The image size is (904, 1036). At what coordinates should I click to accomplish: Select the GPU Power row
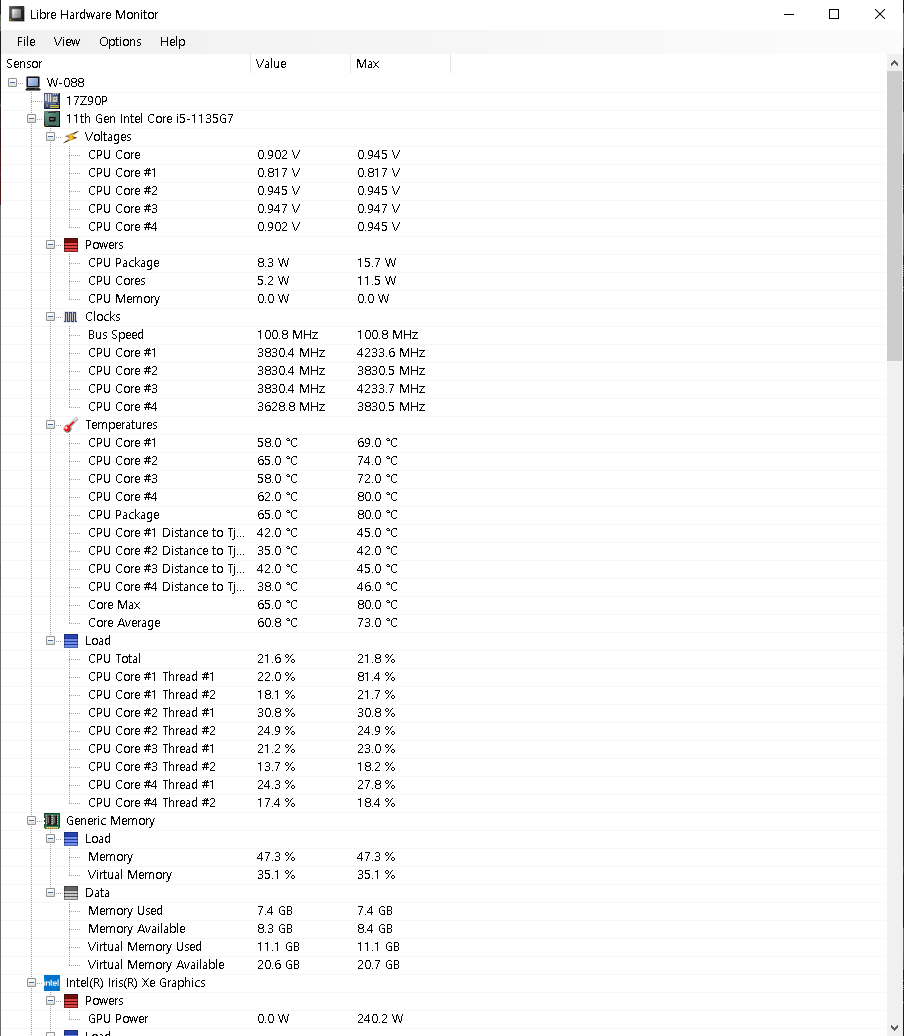click(443, 1019)
